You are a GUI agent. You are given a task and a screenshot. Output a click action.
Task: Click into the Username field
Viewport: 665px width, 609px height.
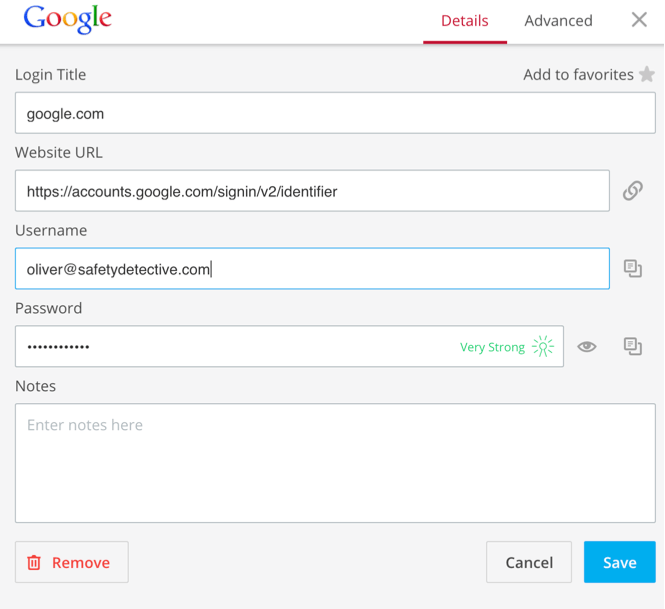pyautogui.click(x=312, y=269)
